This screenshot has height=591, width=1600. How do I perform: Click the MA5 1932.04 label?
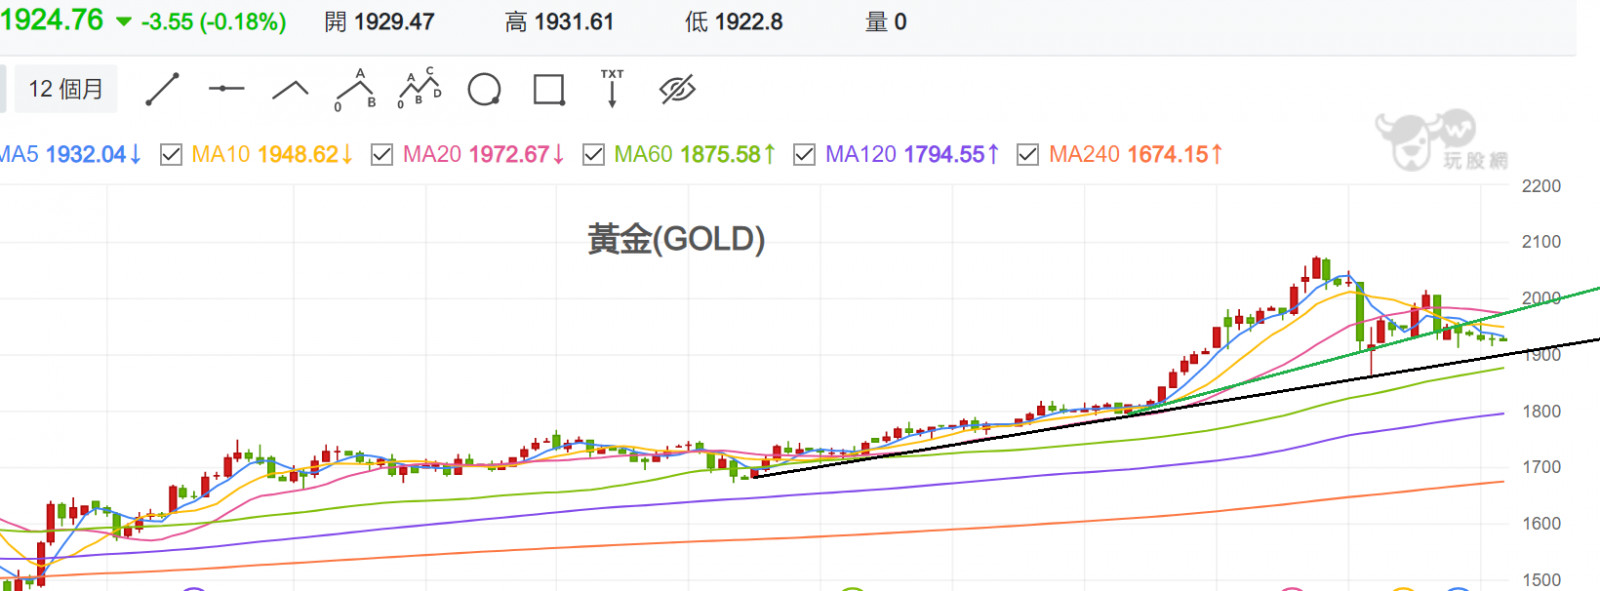(x=70, y=155)
